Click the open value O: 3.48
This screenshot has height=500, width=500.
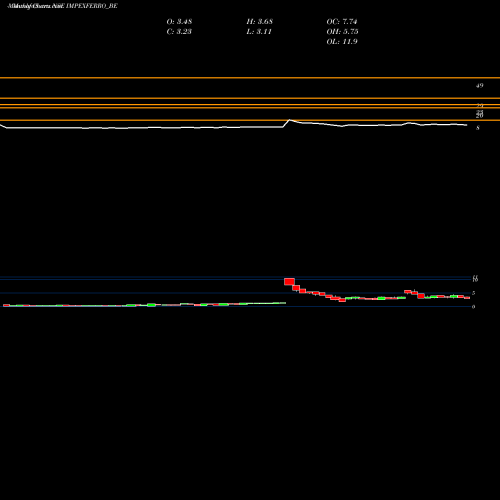179,22
